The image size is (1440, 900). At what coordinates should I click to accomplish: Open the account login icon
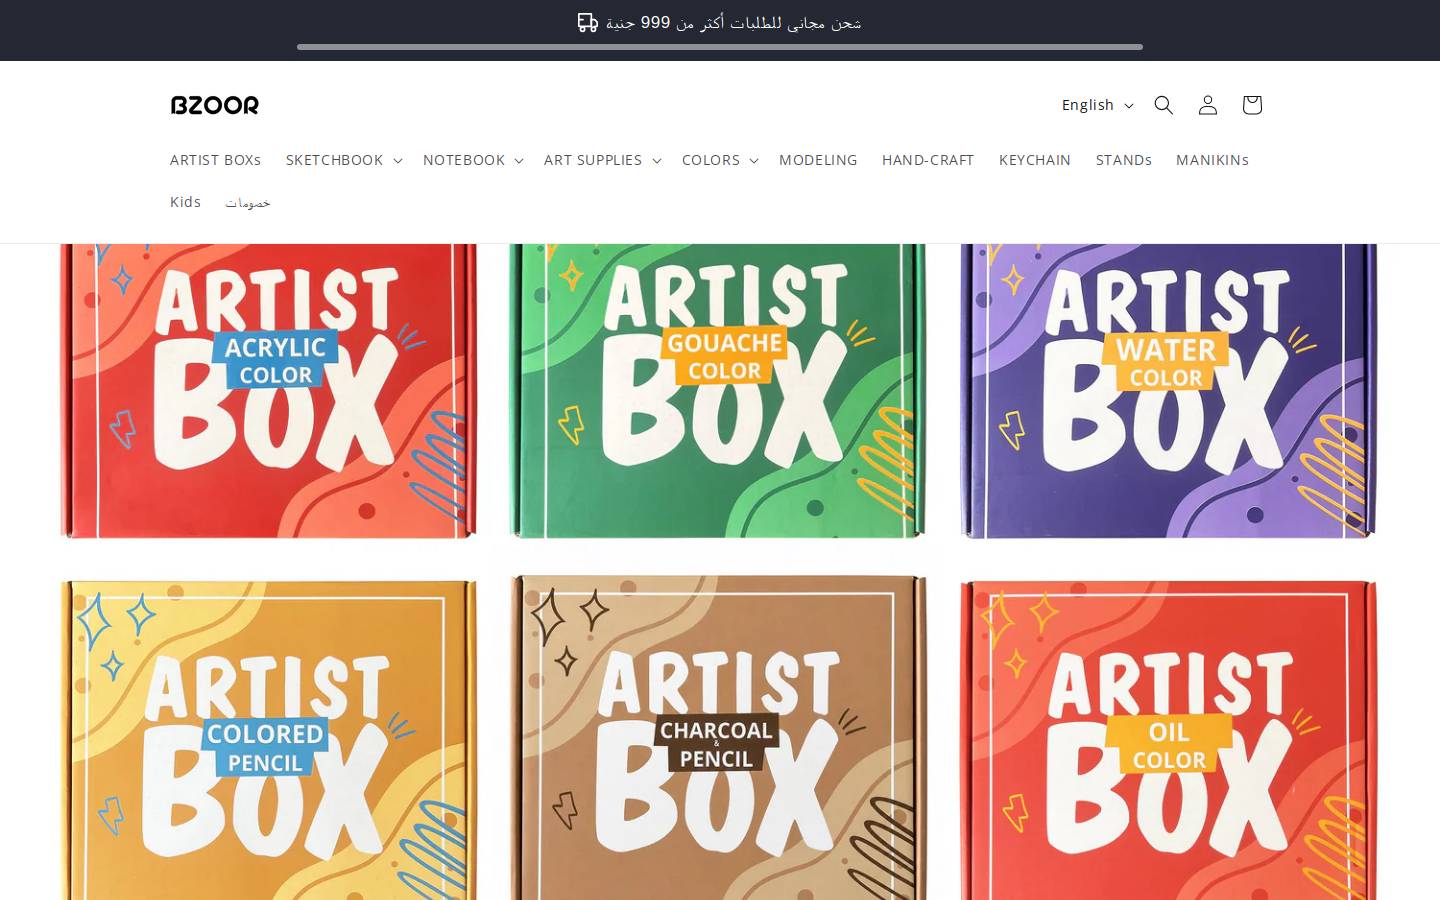click(x=1207, y=105)
